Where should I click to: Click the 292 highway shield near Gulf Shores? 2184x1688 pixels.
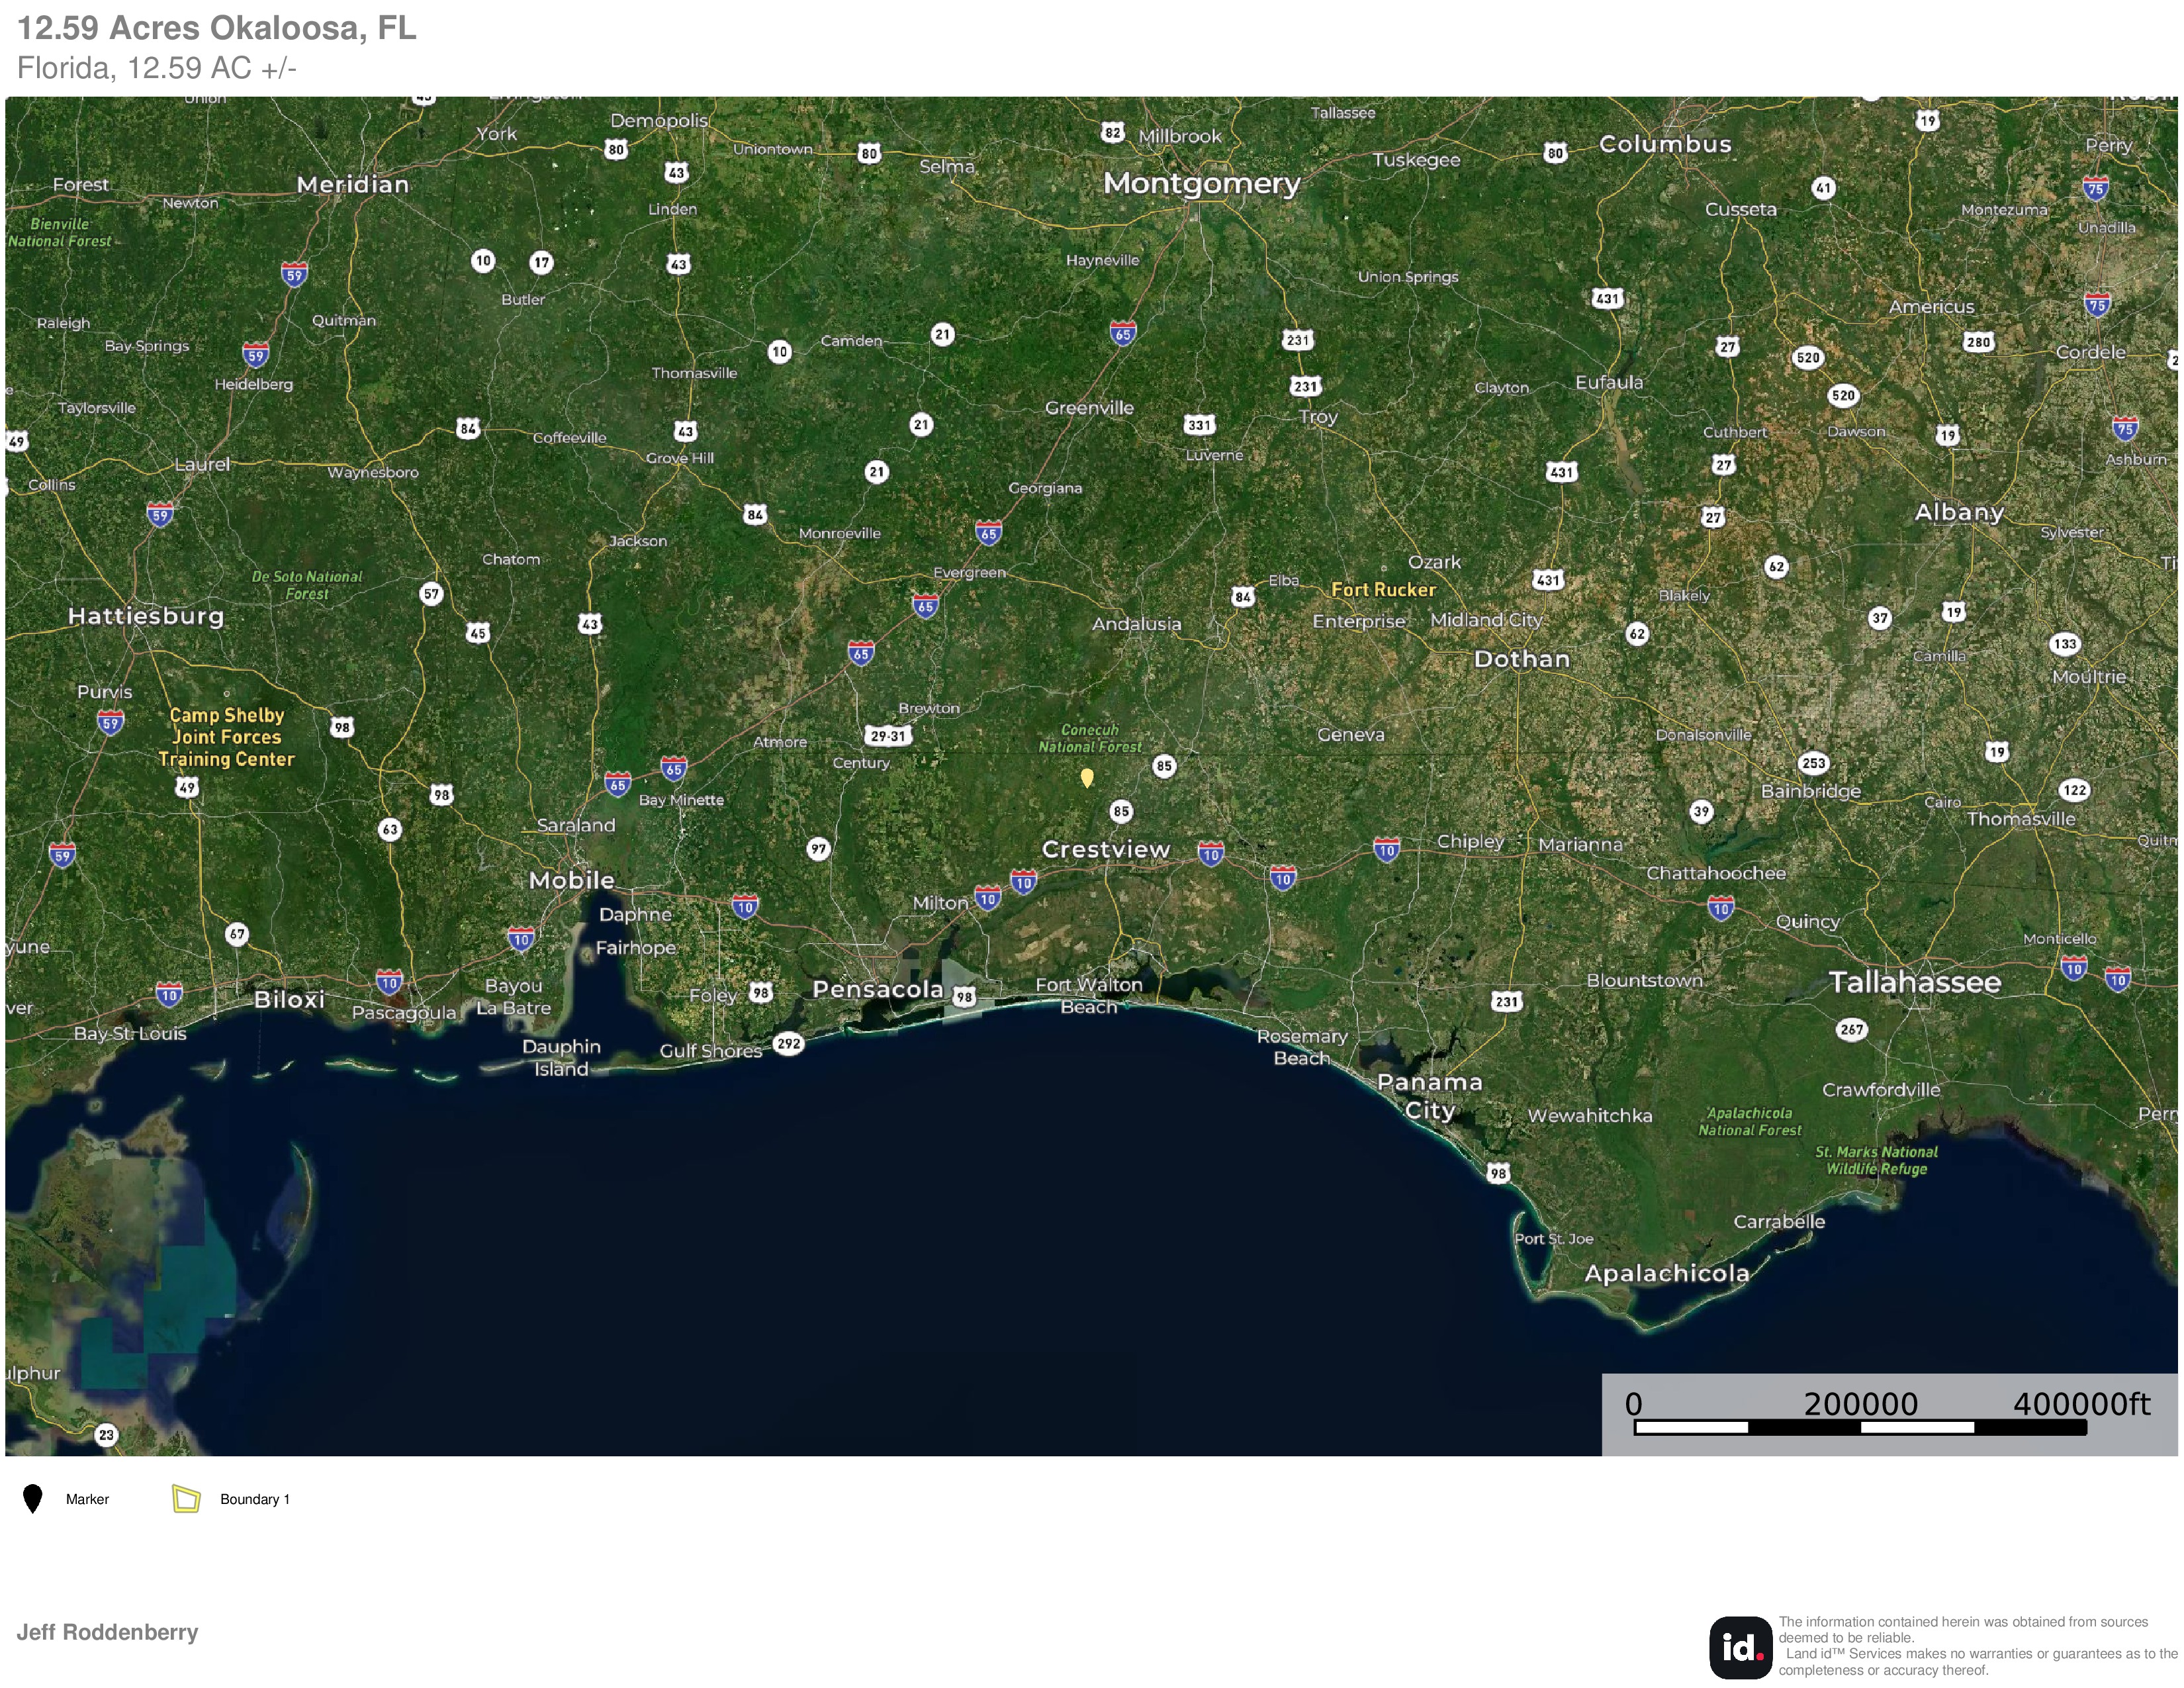click(789, 1044)
